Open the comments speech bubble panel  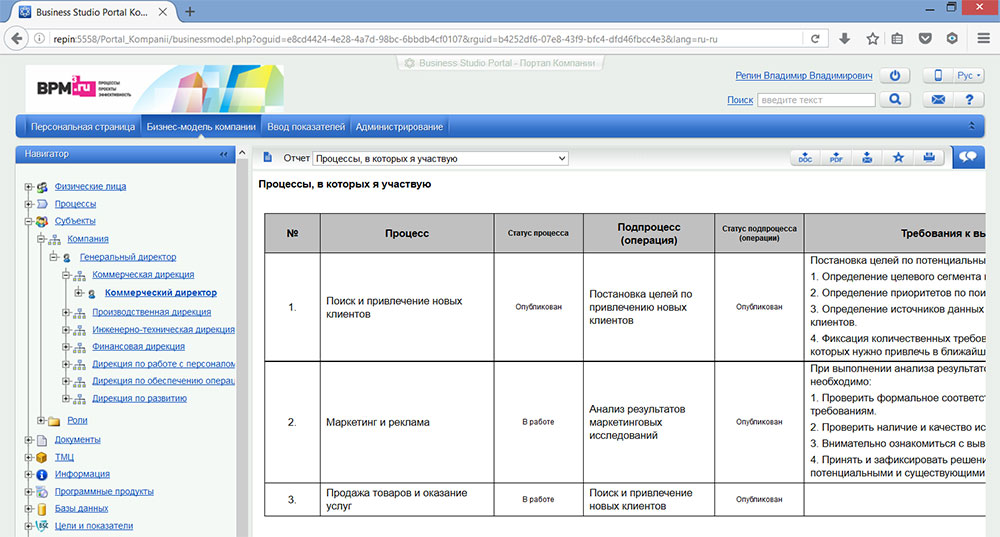click(x=968, y=157)
